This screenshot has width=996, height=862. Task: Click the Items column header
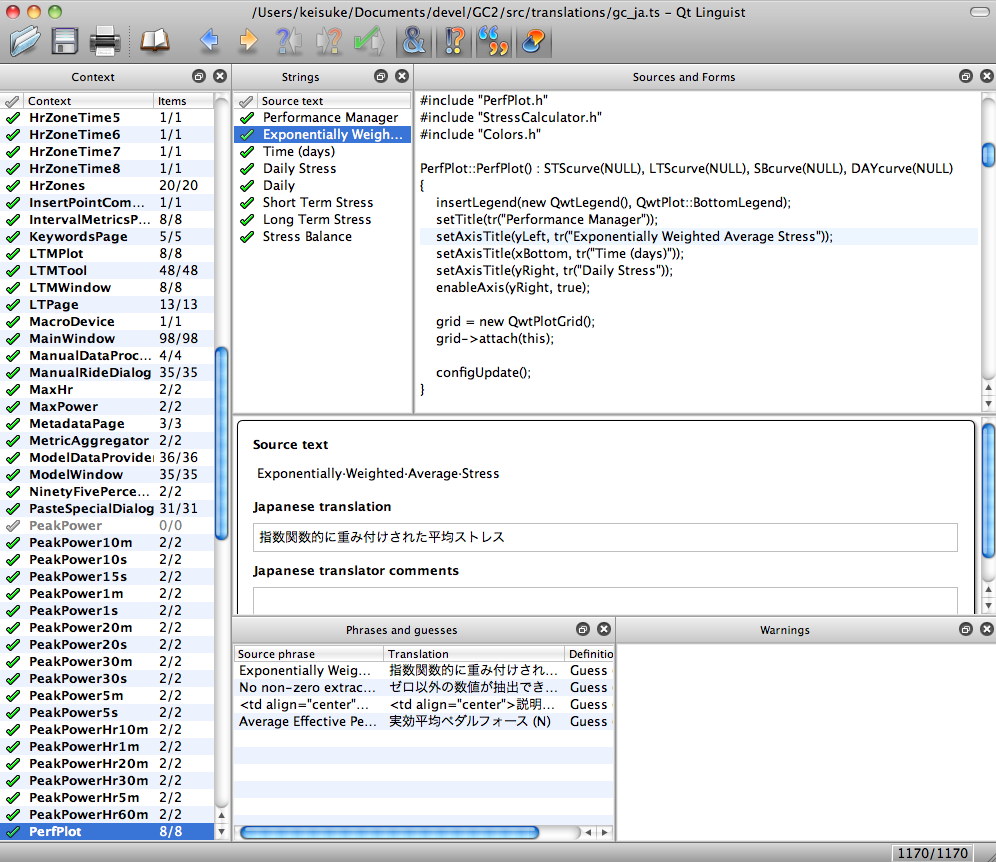[x=183, y=101]
